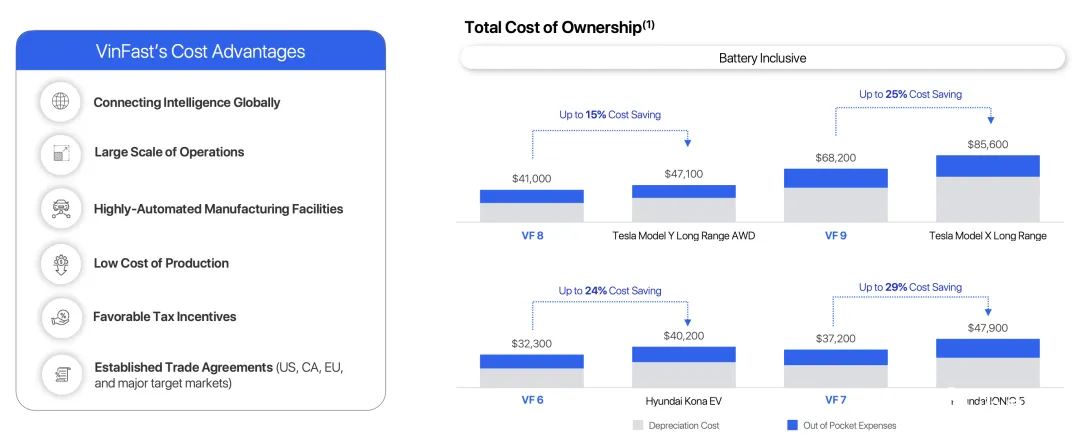Click the Tesla Model Y Long Range AWD label
The height and width of the screenshot is (437, 1080).
[x=684, y=236]
